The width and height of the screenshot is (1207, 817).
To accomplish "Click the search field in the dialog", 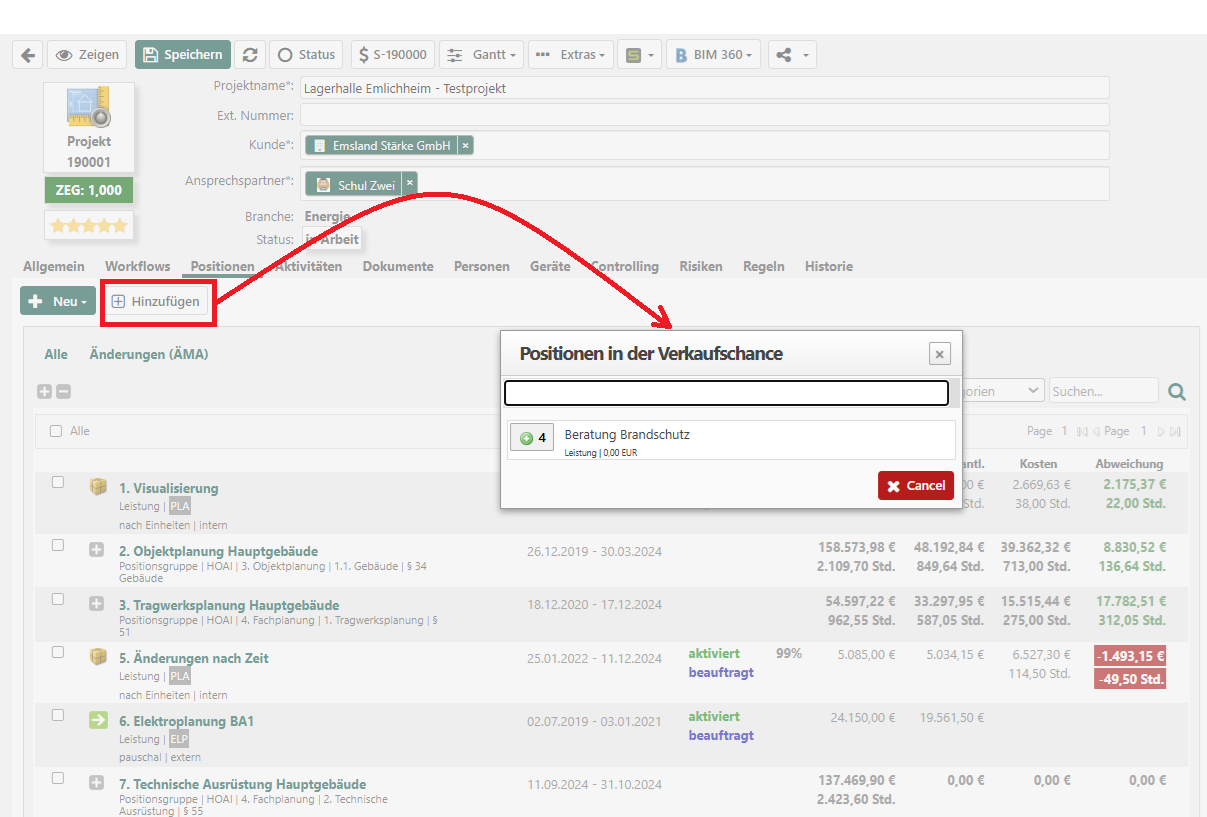I will [x=725, y=393].
